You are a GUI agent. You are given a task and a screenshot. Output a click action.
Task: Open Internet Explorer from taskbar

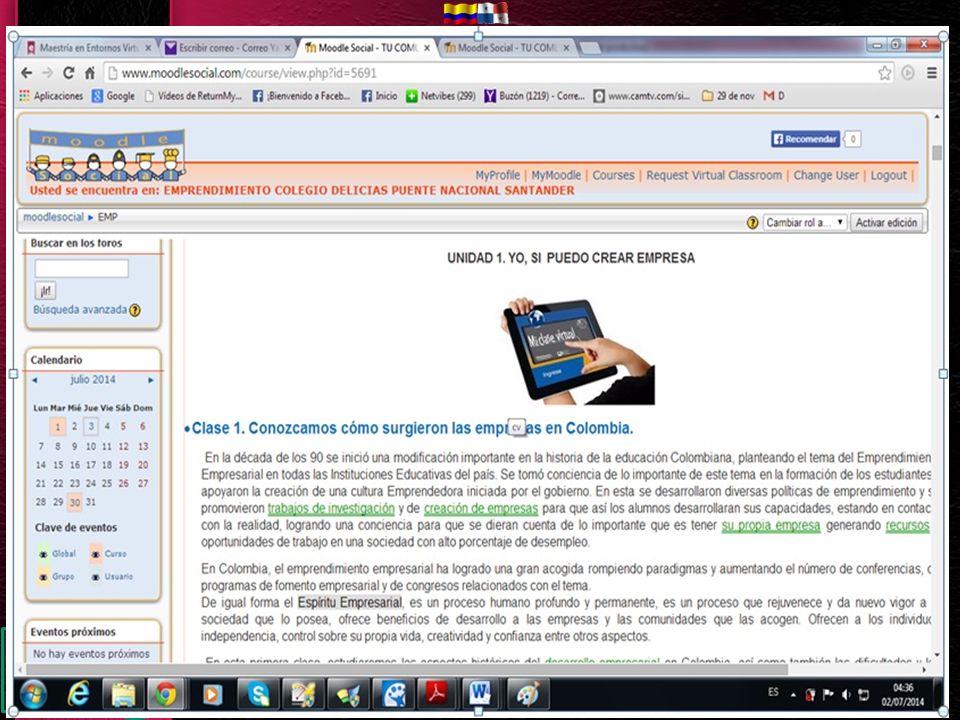[78, 694]
